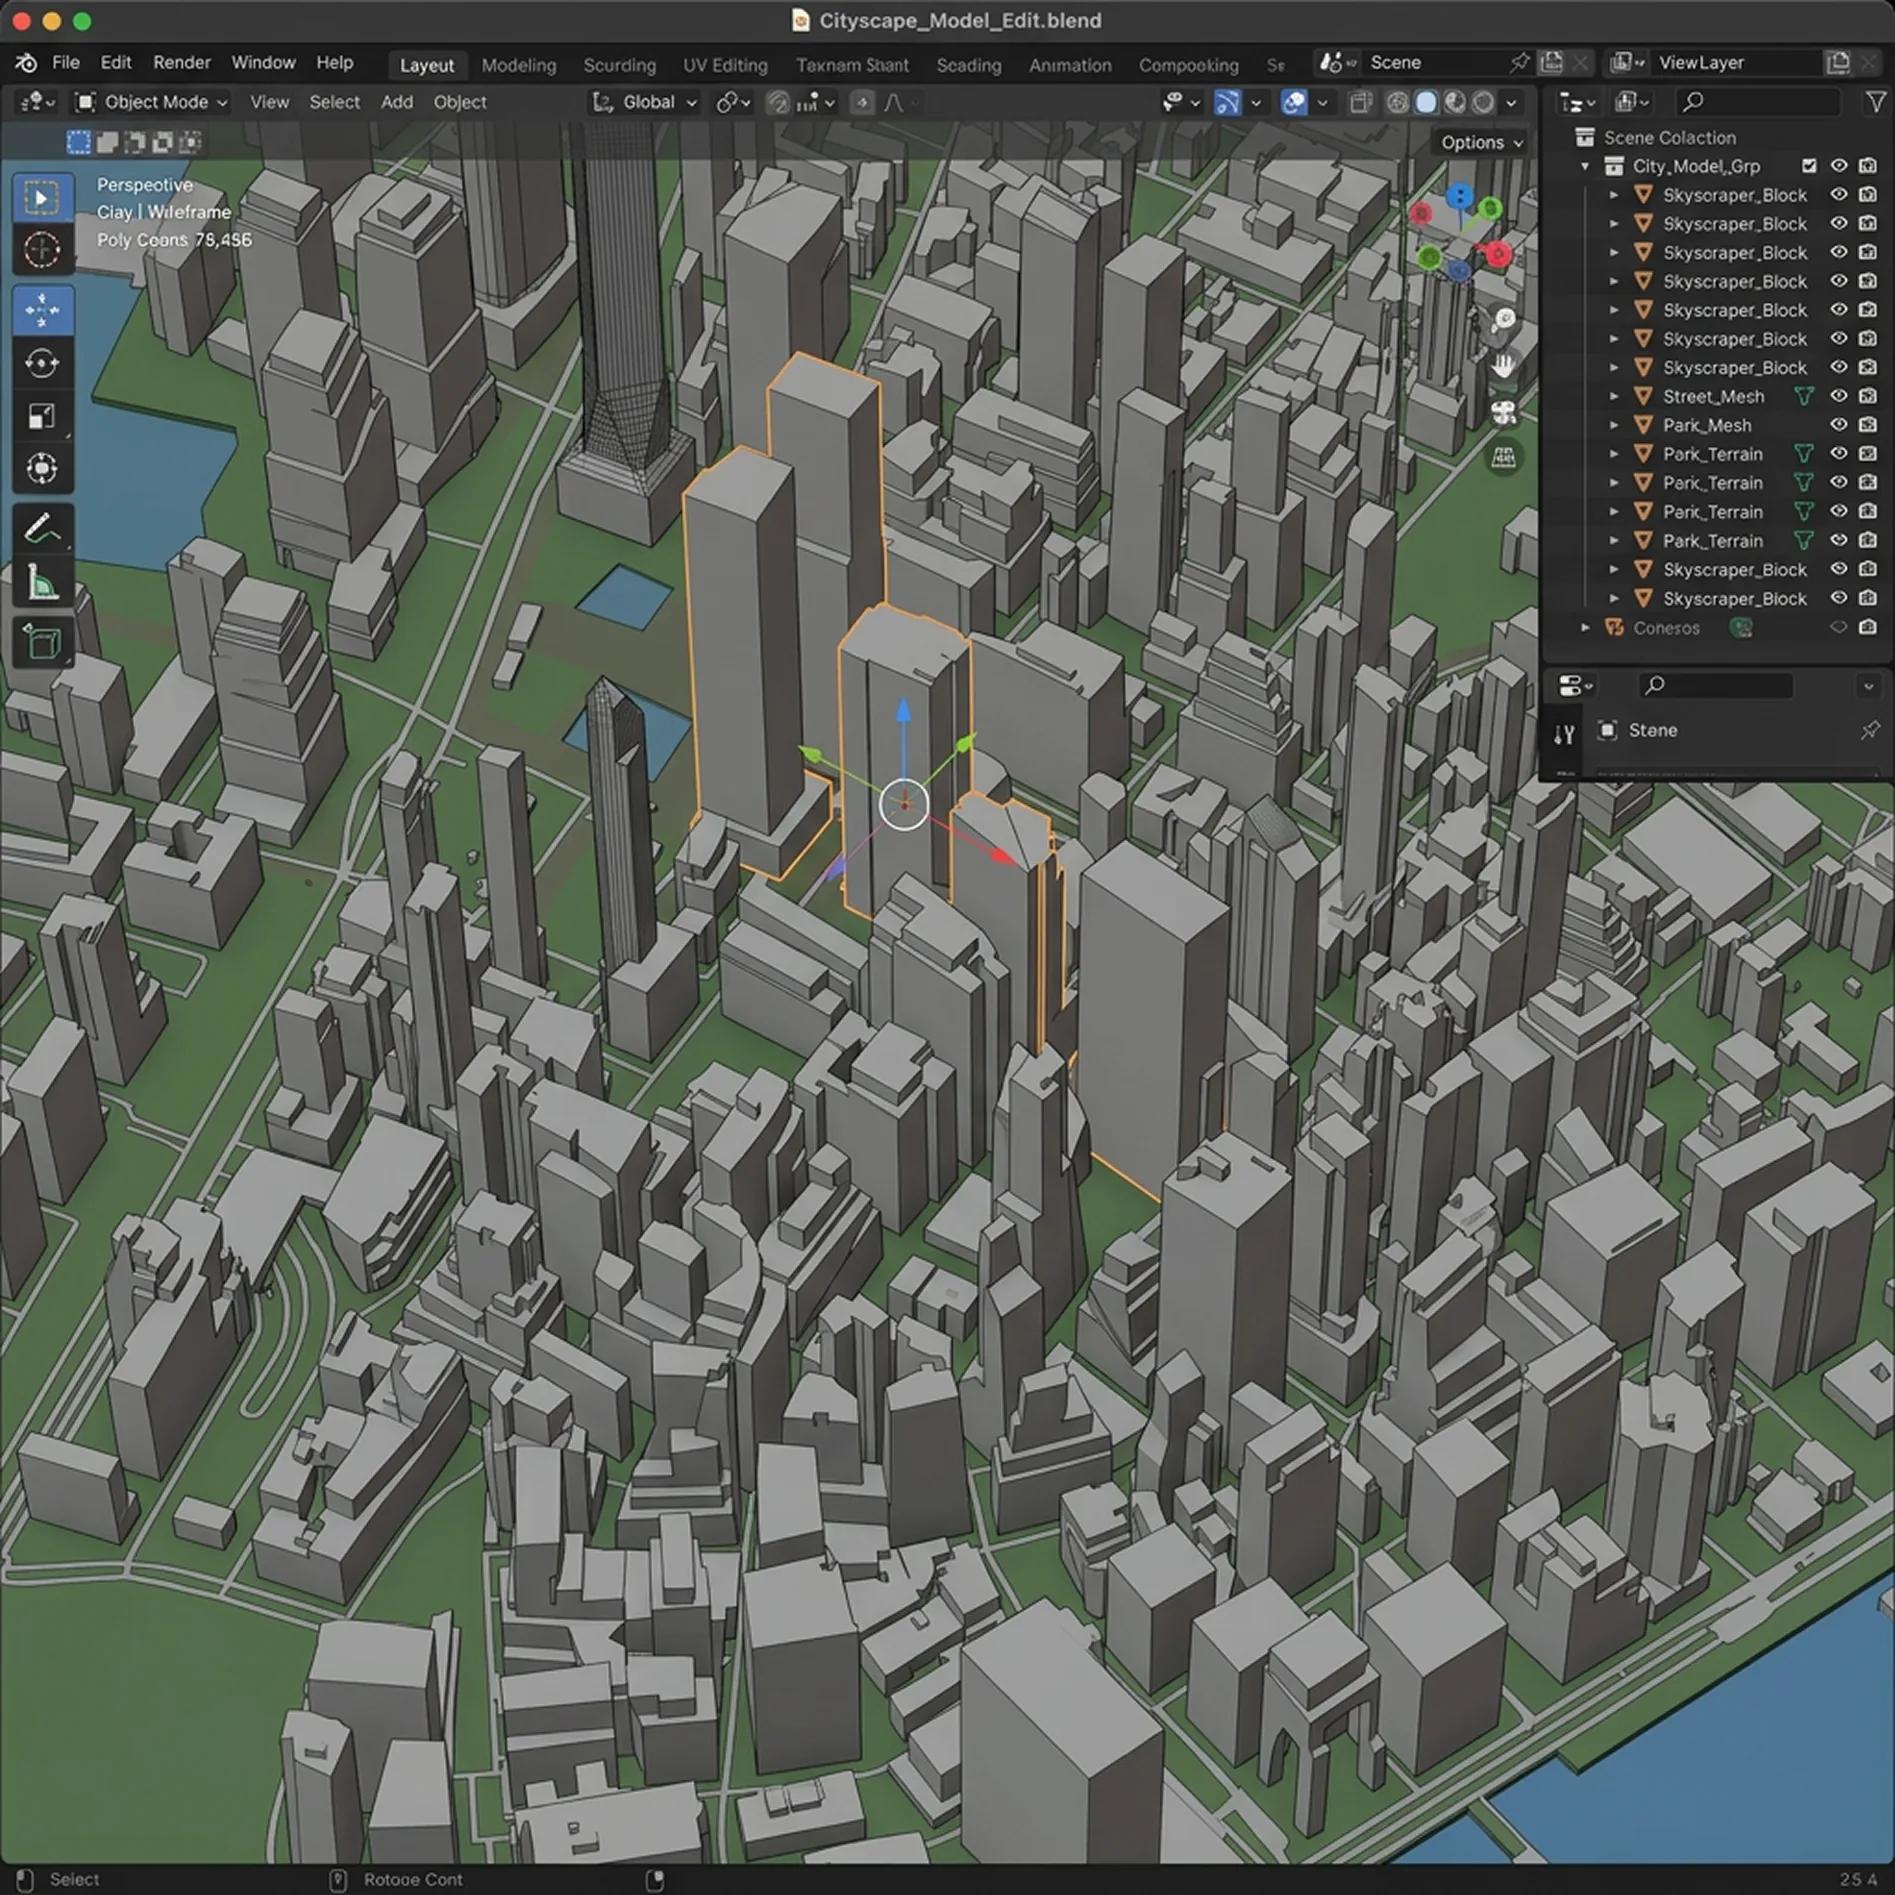Hide City_Model_Grp using its eye icon

[1838, 166]
